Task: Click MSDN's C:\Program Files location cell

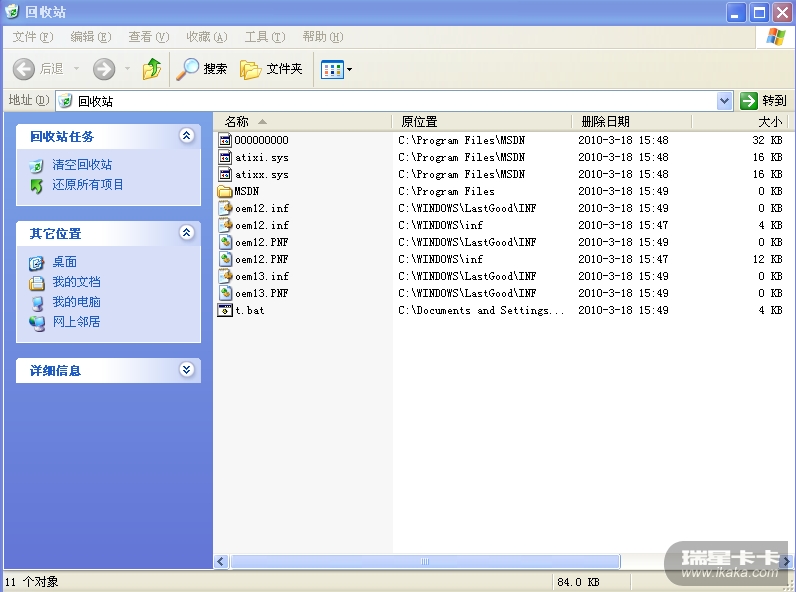Action: (x=446, y=191)
